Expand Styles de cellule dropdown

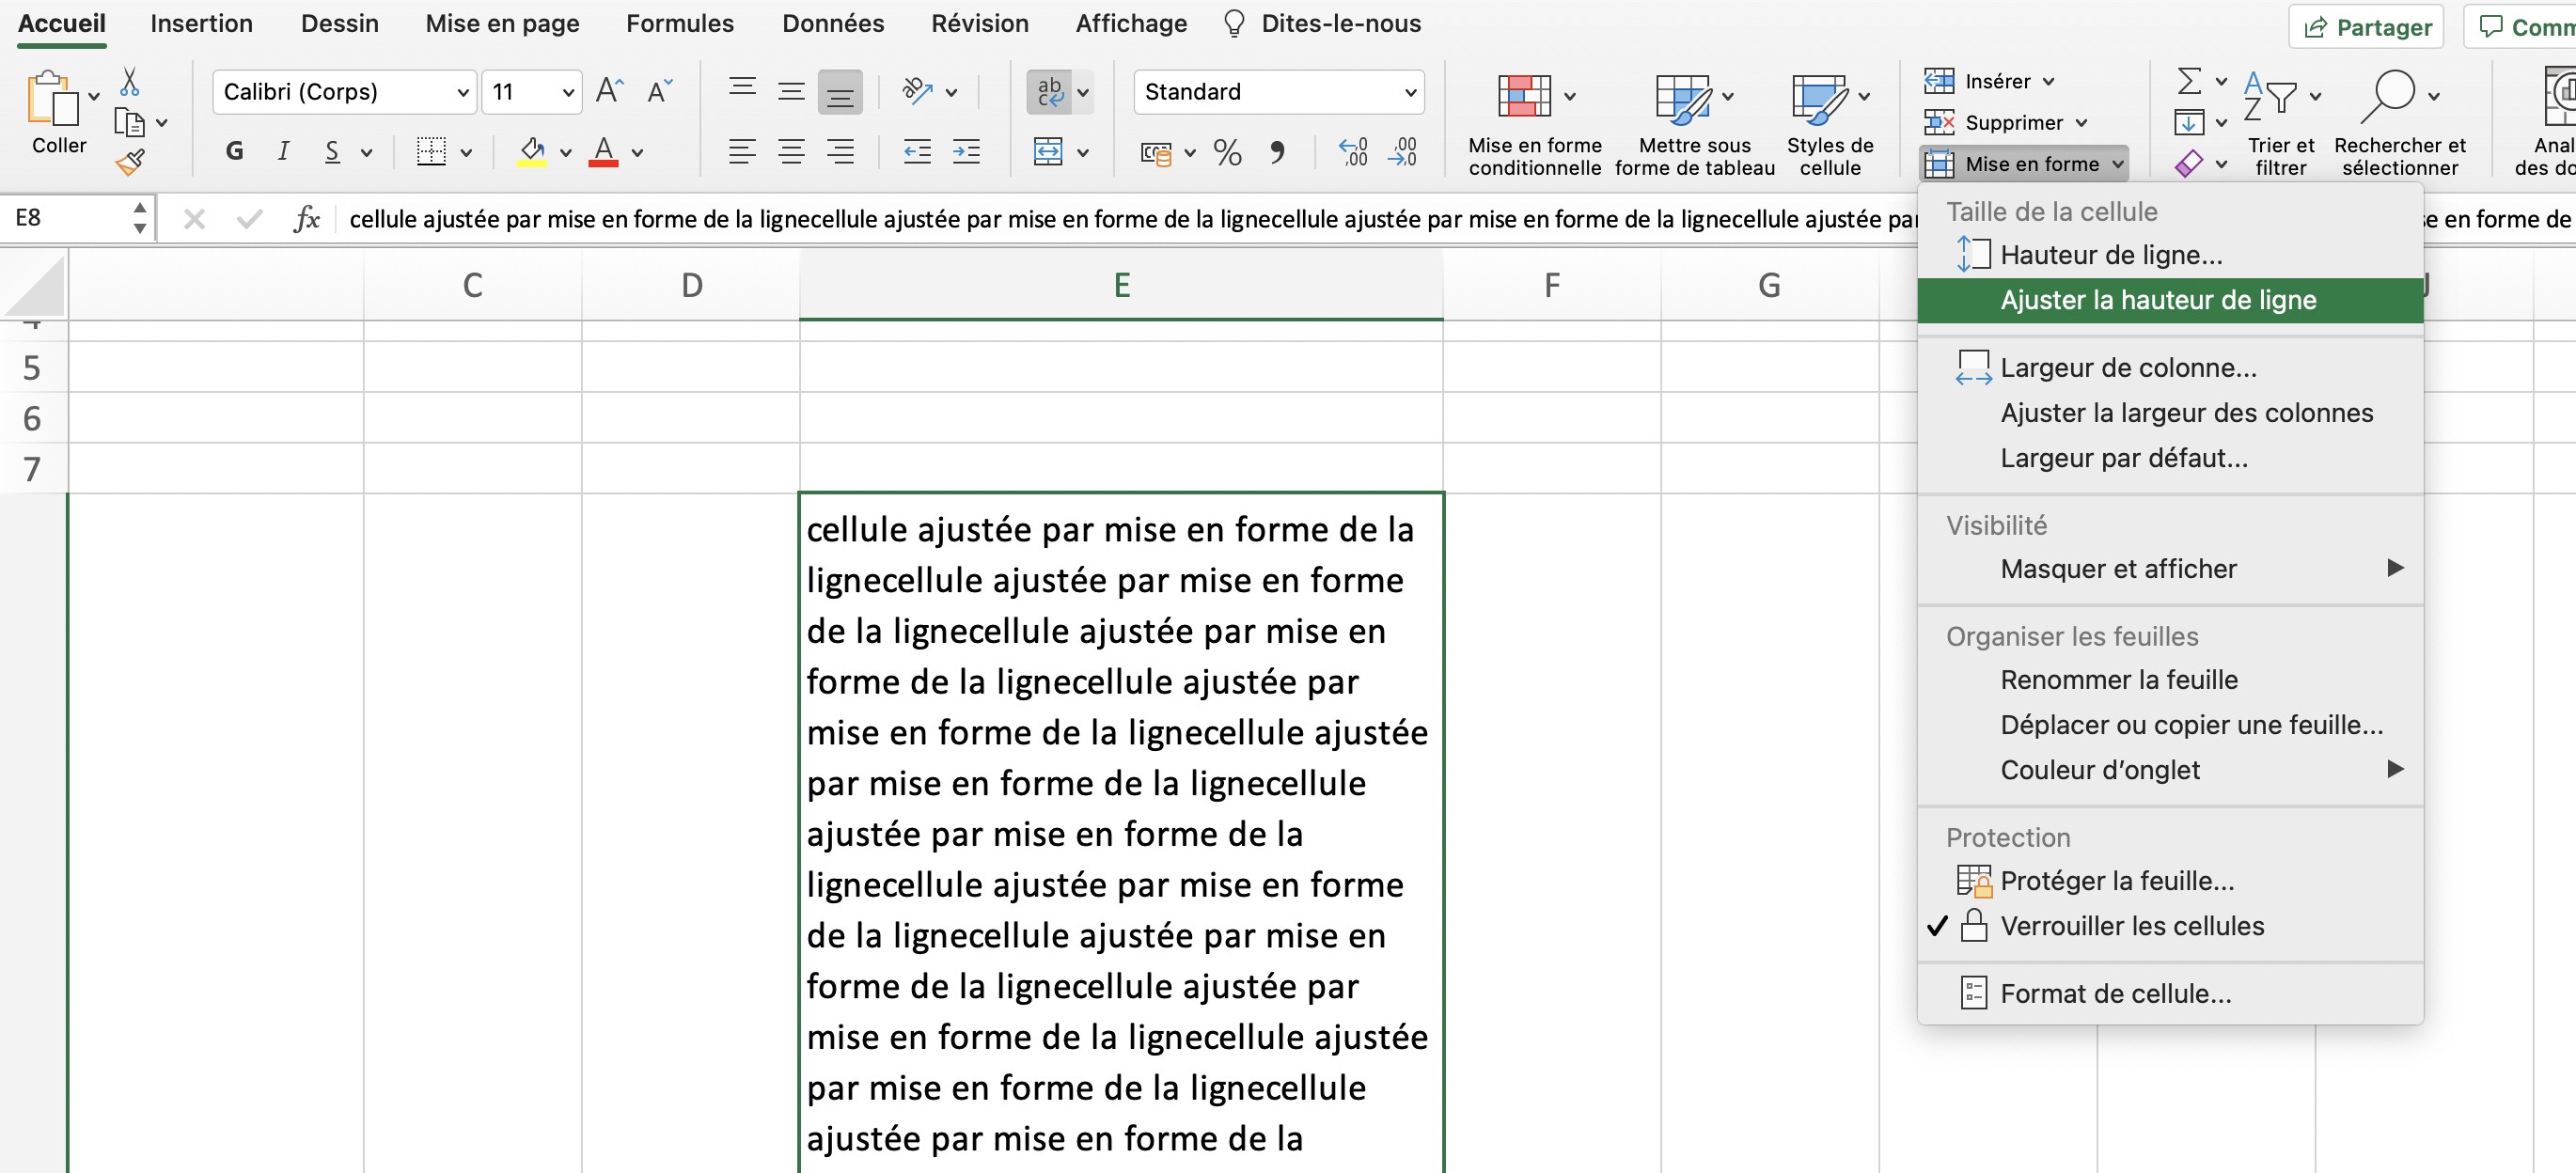click(x=1864, y=97)
